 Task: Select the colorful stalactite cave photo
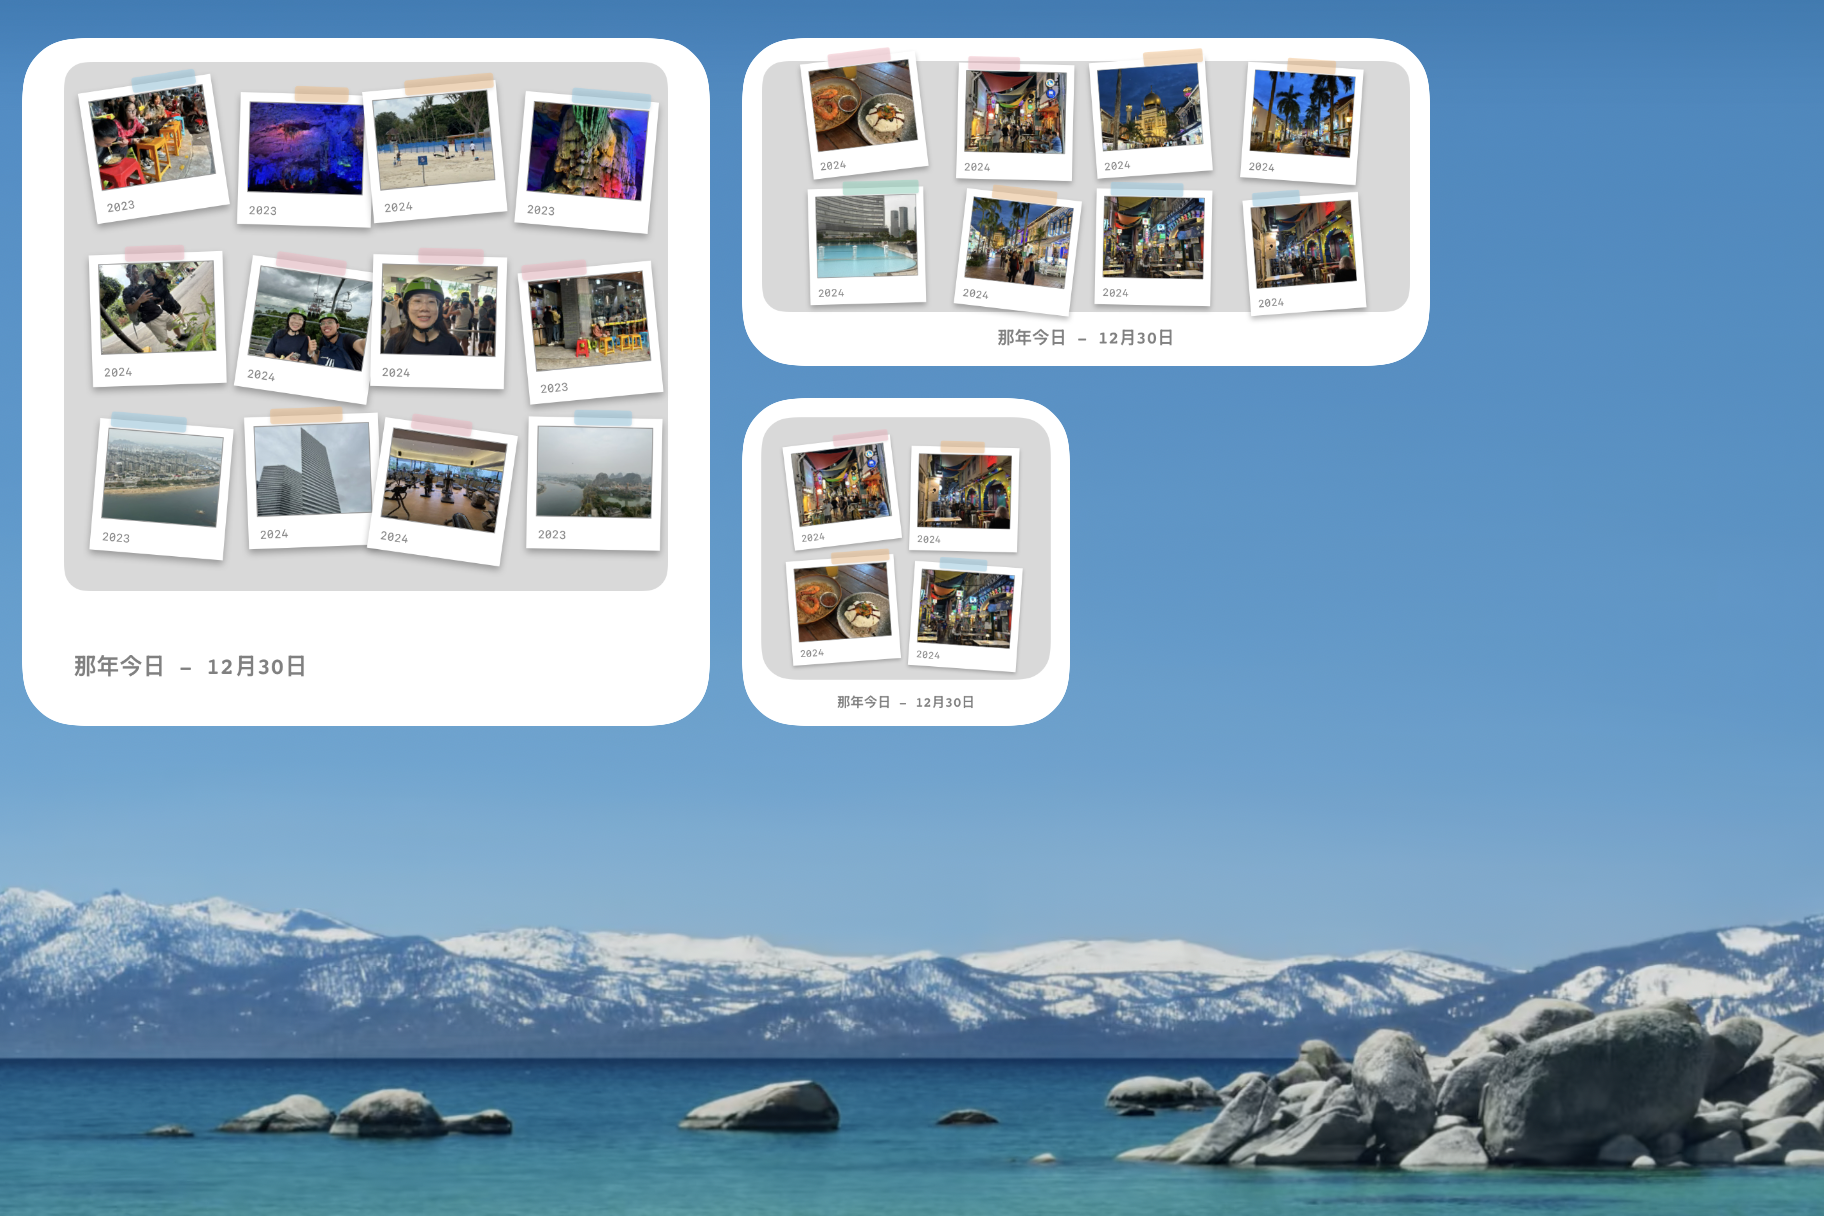pos(587,152)
